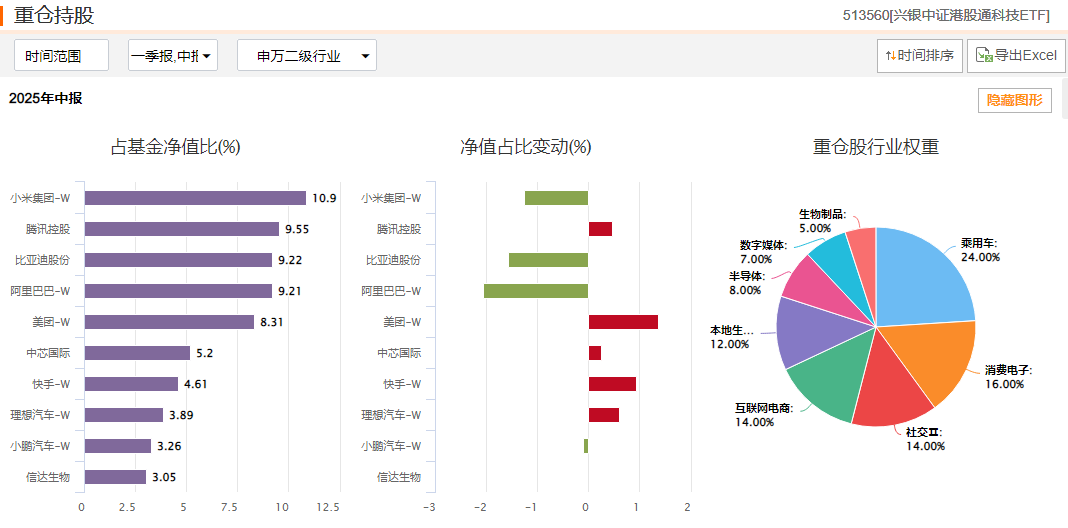Screen dimensions: 1068x528
Task: Click the 社交II: 14.00% pie label
Action: tap(925, 439)
